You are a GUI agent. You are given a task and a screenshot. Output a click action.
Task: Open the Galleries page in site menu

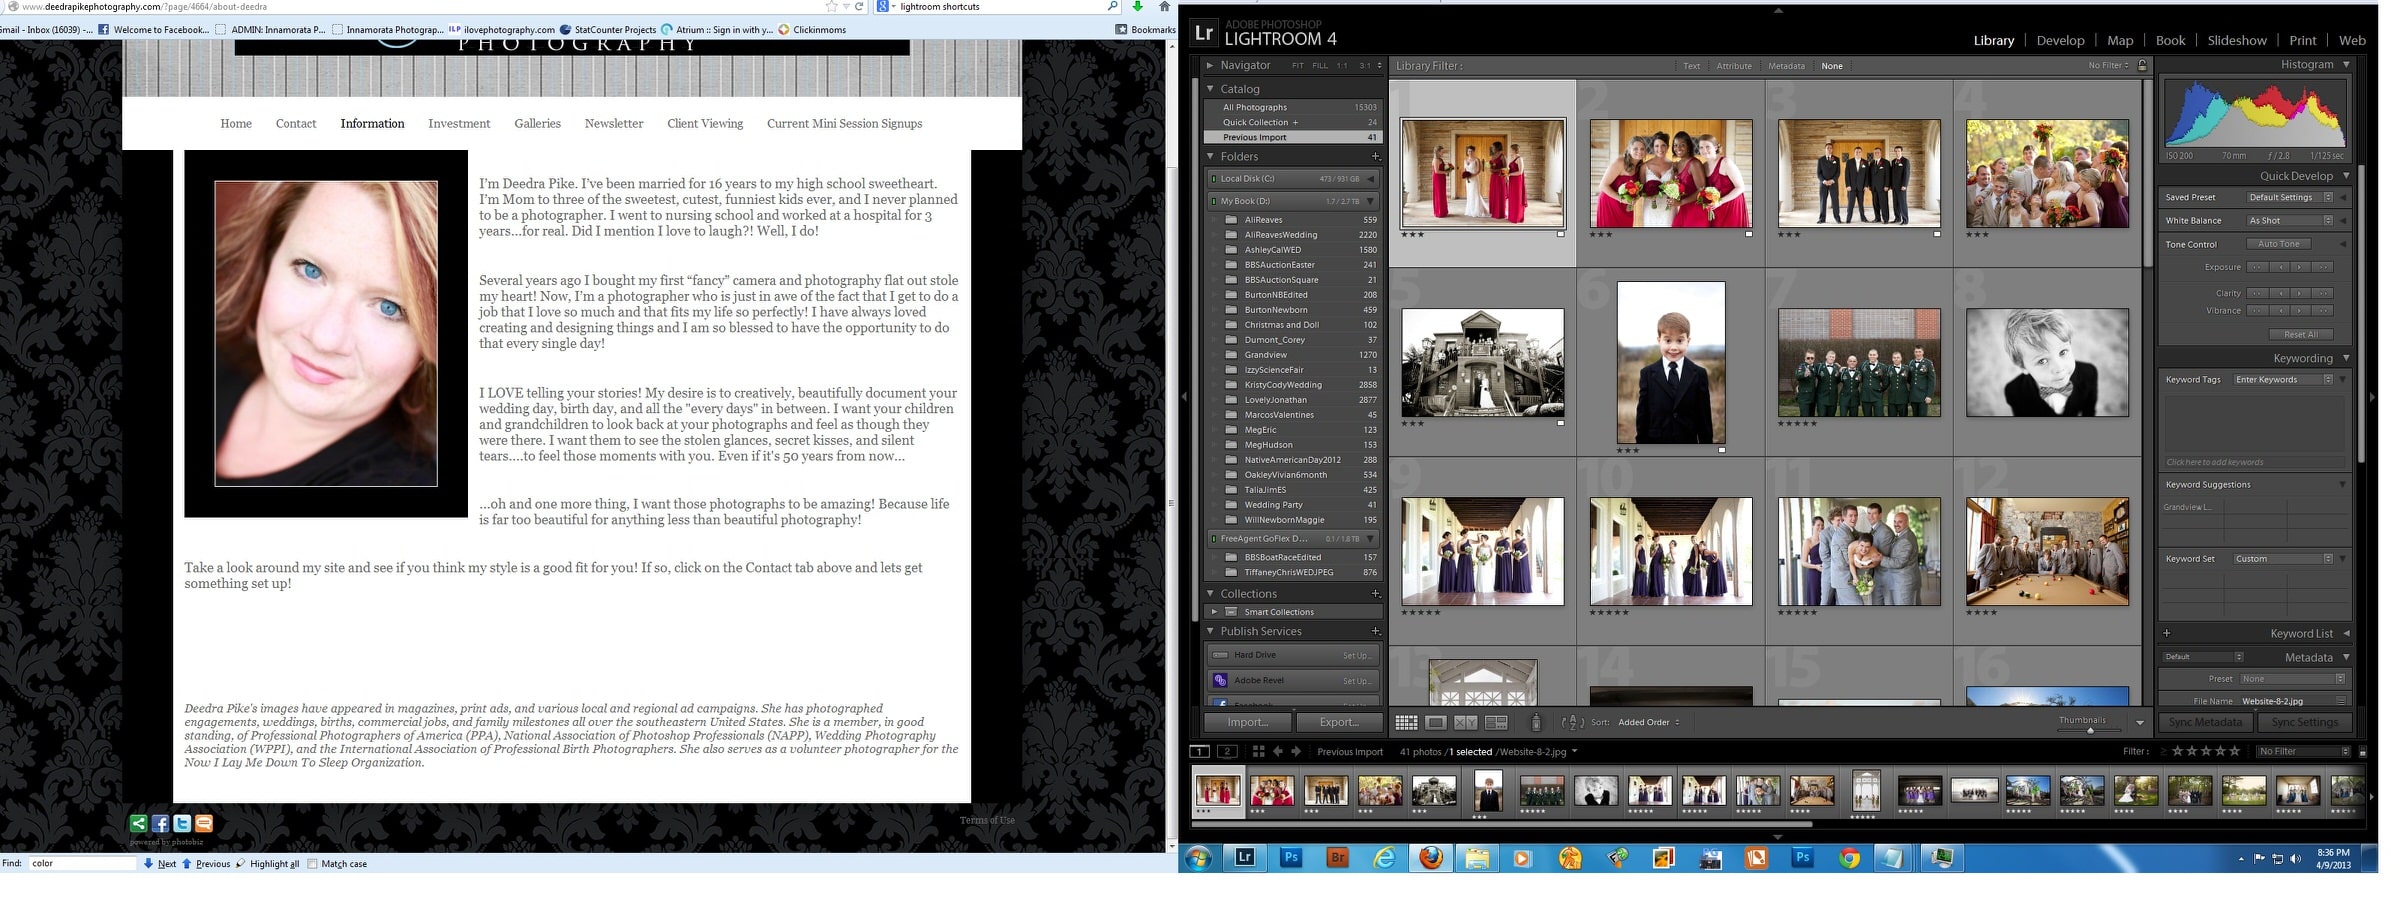point(537,124)
